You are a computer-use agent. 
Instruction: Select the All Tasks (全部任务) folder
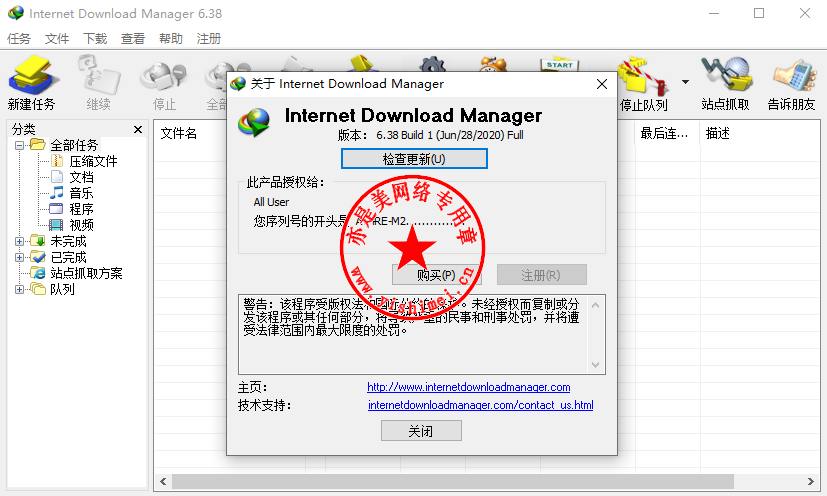pyautogui.click(x=74, y=145)
